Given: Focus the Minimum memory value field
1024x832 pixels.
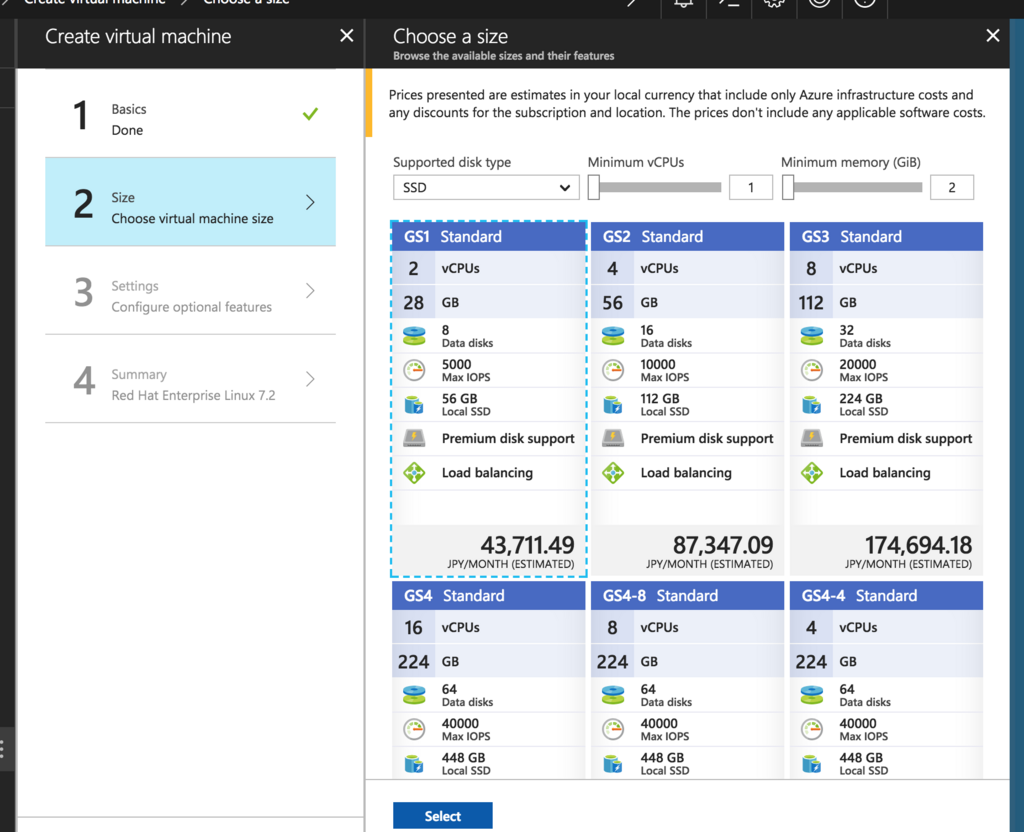Looking at the screenshot, I should click(x=952, y=187).
